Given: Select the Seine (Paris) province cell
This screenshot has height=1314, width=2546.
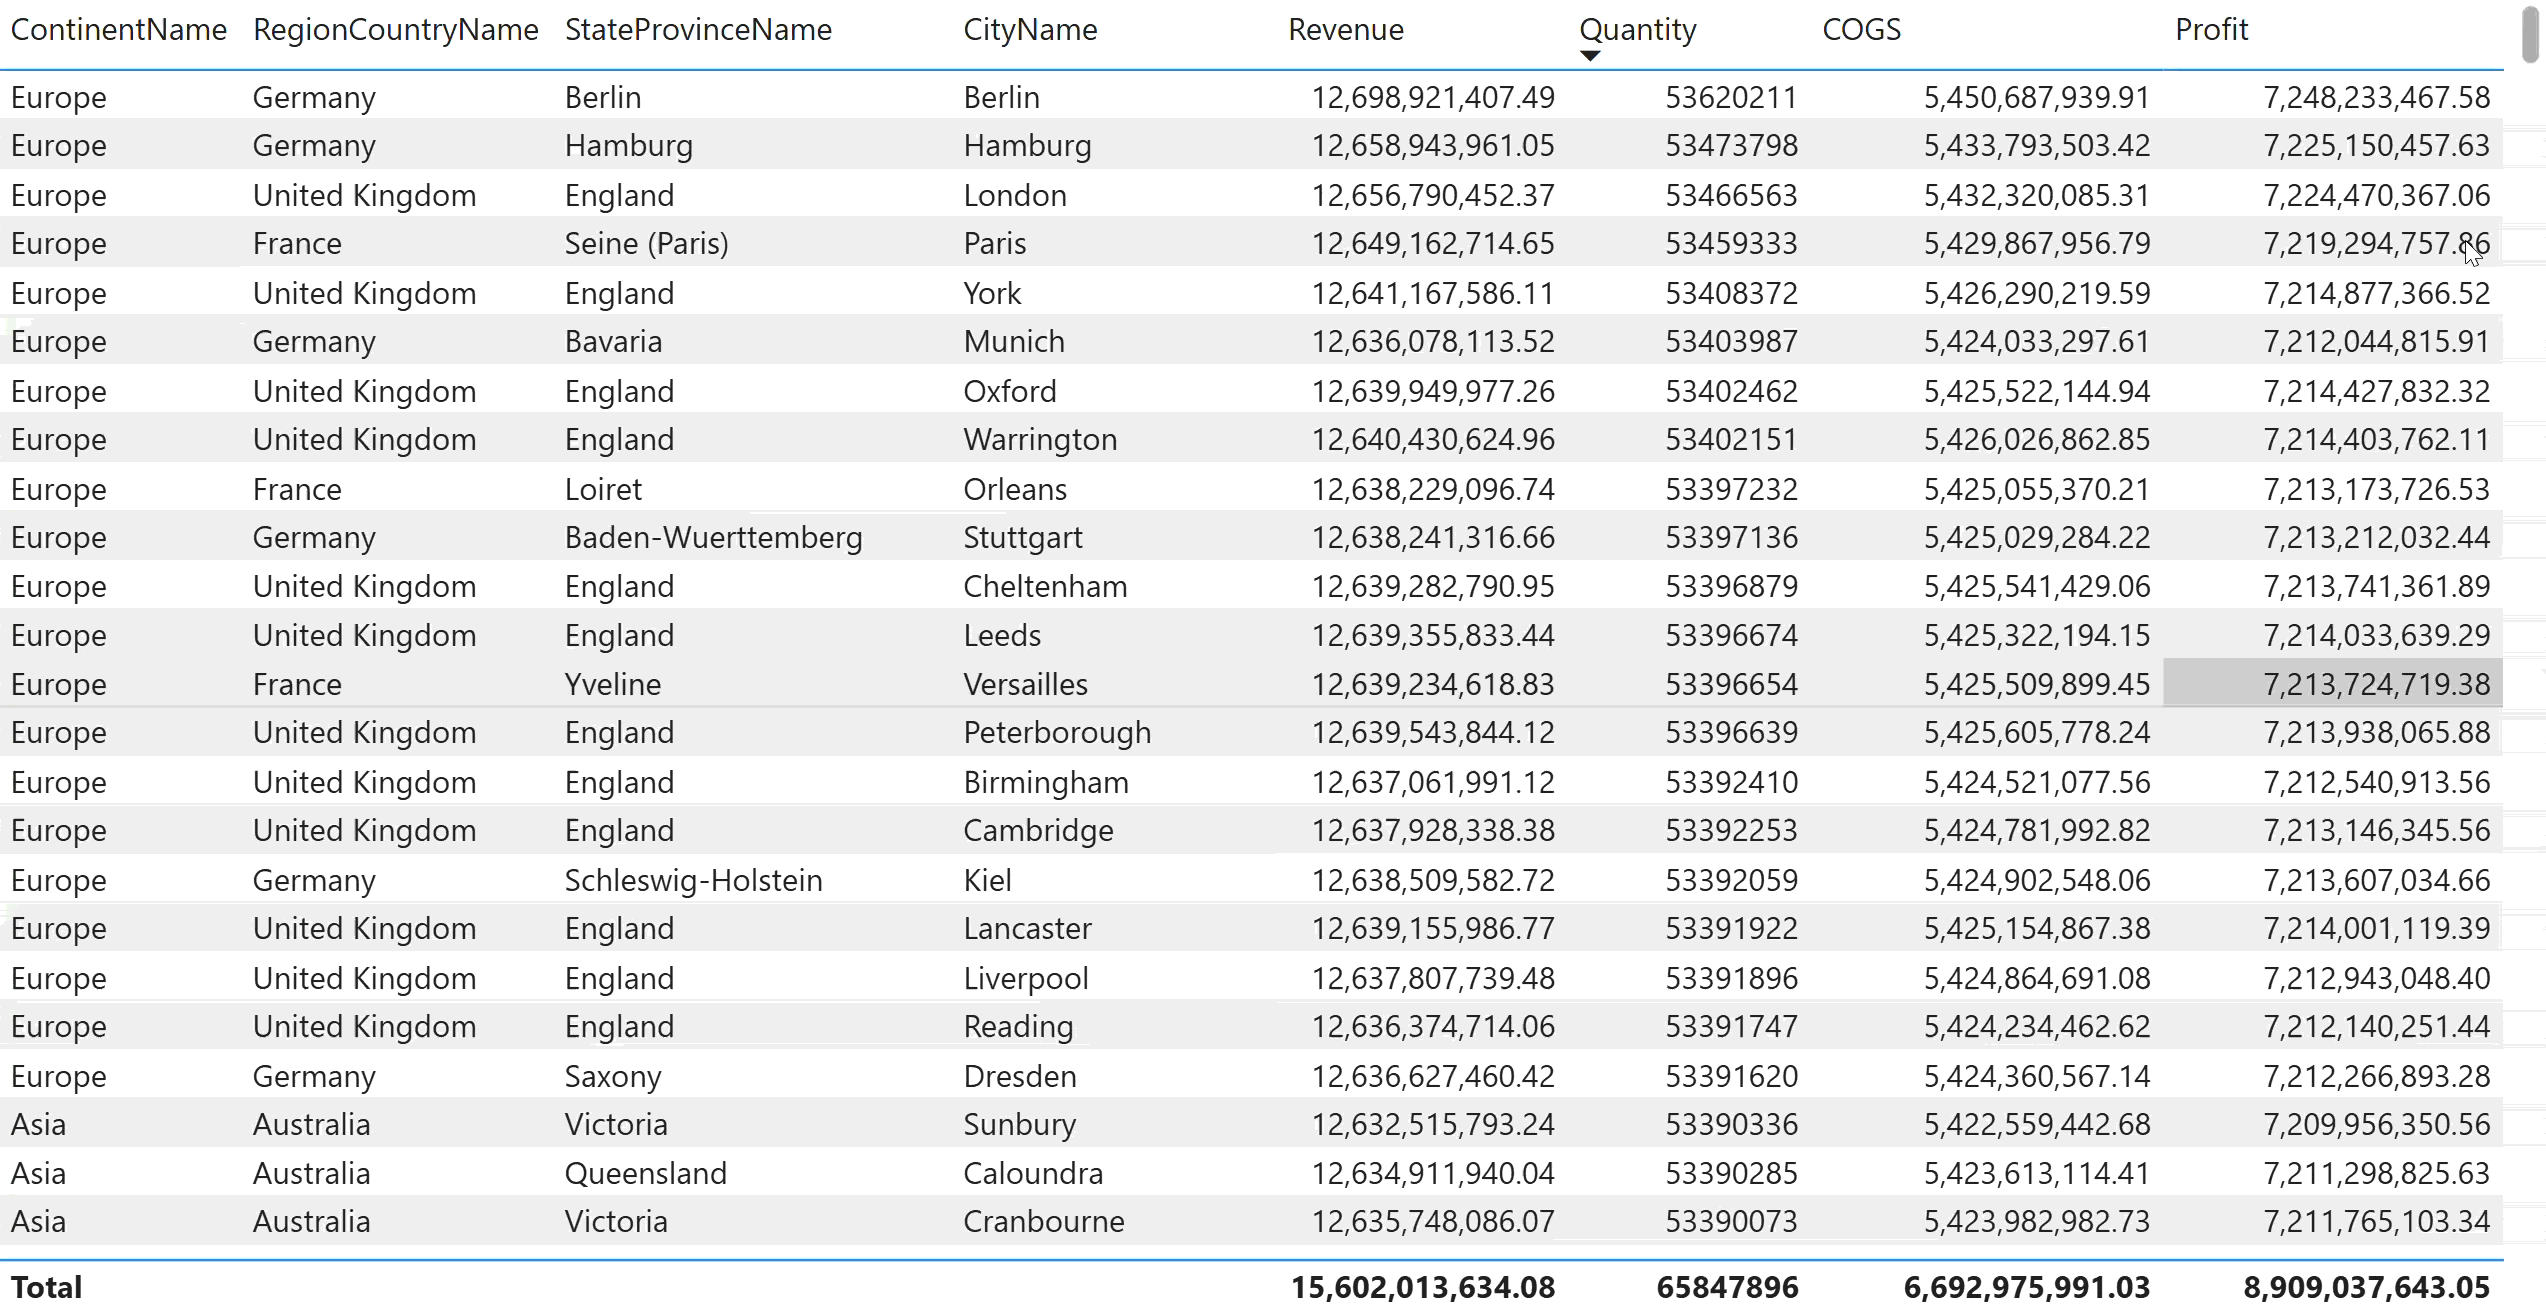Looking at the screenshot, I should [646, 244].
